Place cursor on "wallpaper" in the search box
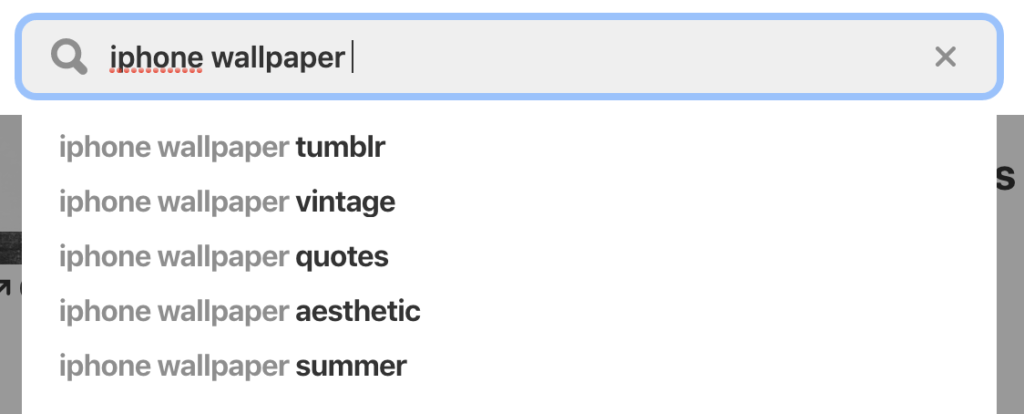Image resolution: width=1024 pixels, height=414 pixels. (x=277, y=58)
